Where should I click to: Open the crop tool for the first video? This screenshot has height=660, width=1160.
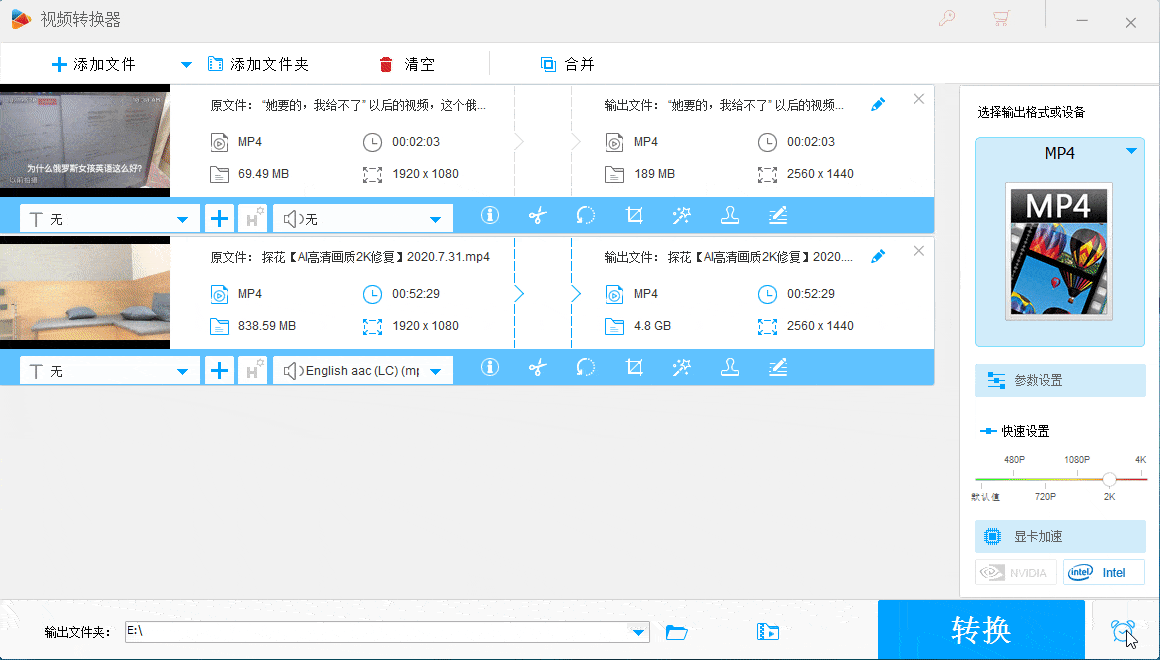633,215
